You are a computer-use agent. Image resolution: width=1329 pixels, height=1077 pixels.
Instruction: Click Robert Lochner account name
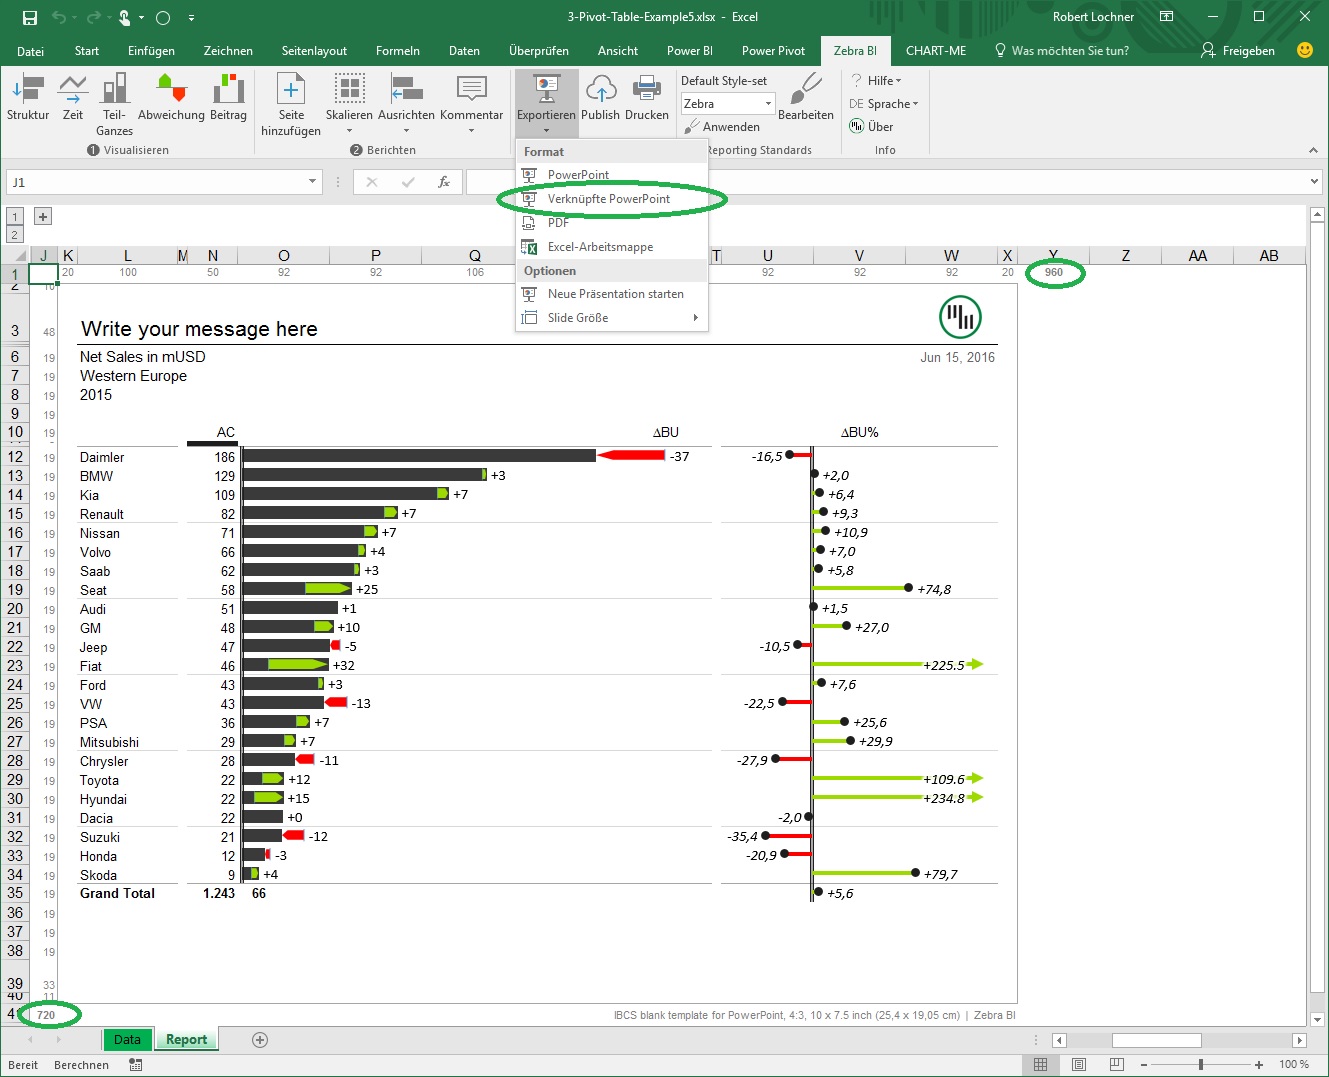(x=1093, y=17)
